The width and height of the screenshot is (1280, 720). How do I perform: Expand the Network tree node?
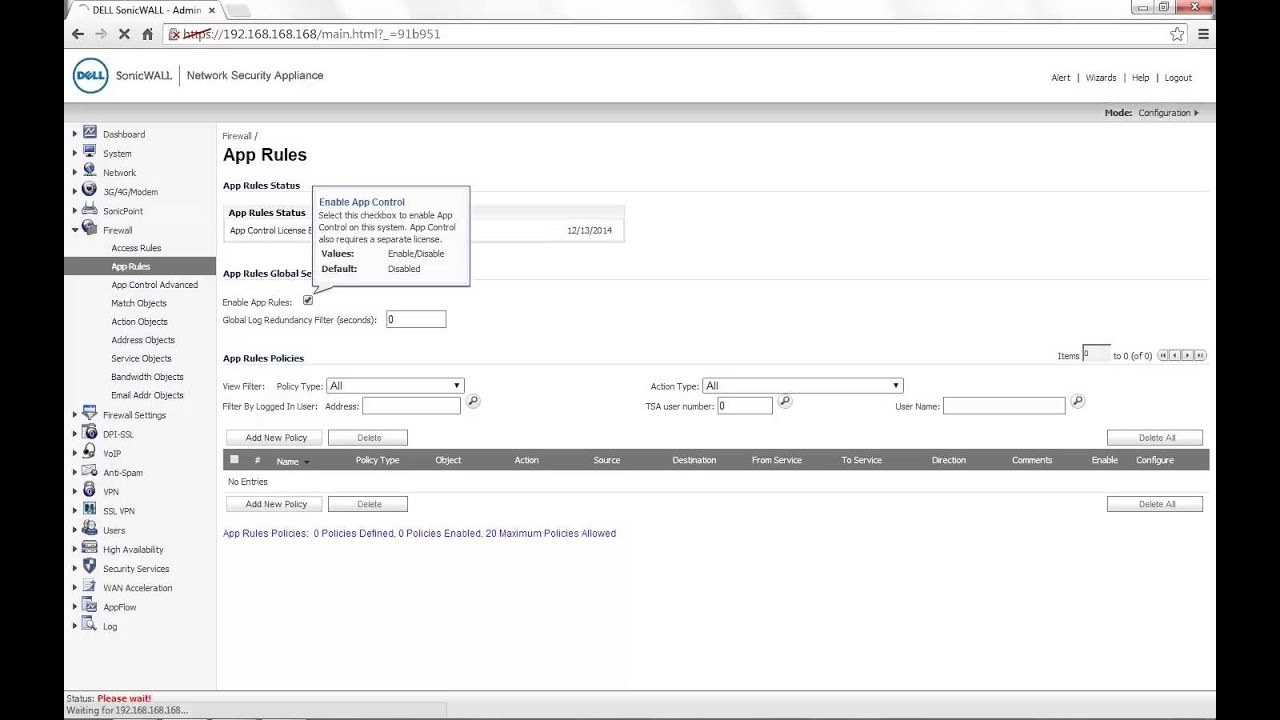[74, 172]
